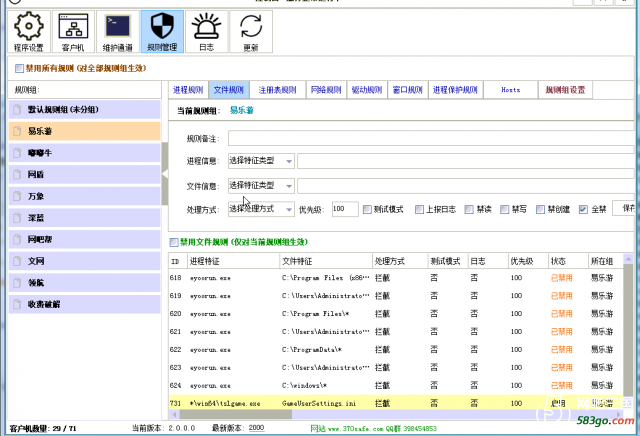
Task: Click the horizontal scrollbar left arrow
Action: point(174,414)
